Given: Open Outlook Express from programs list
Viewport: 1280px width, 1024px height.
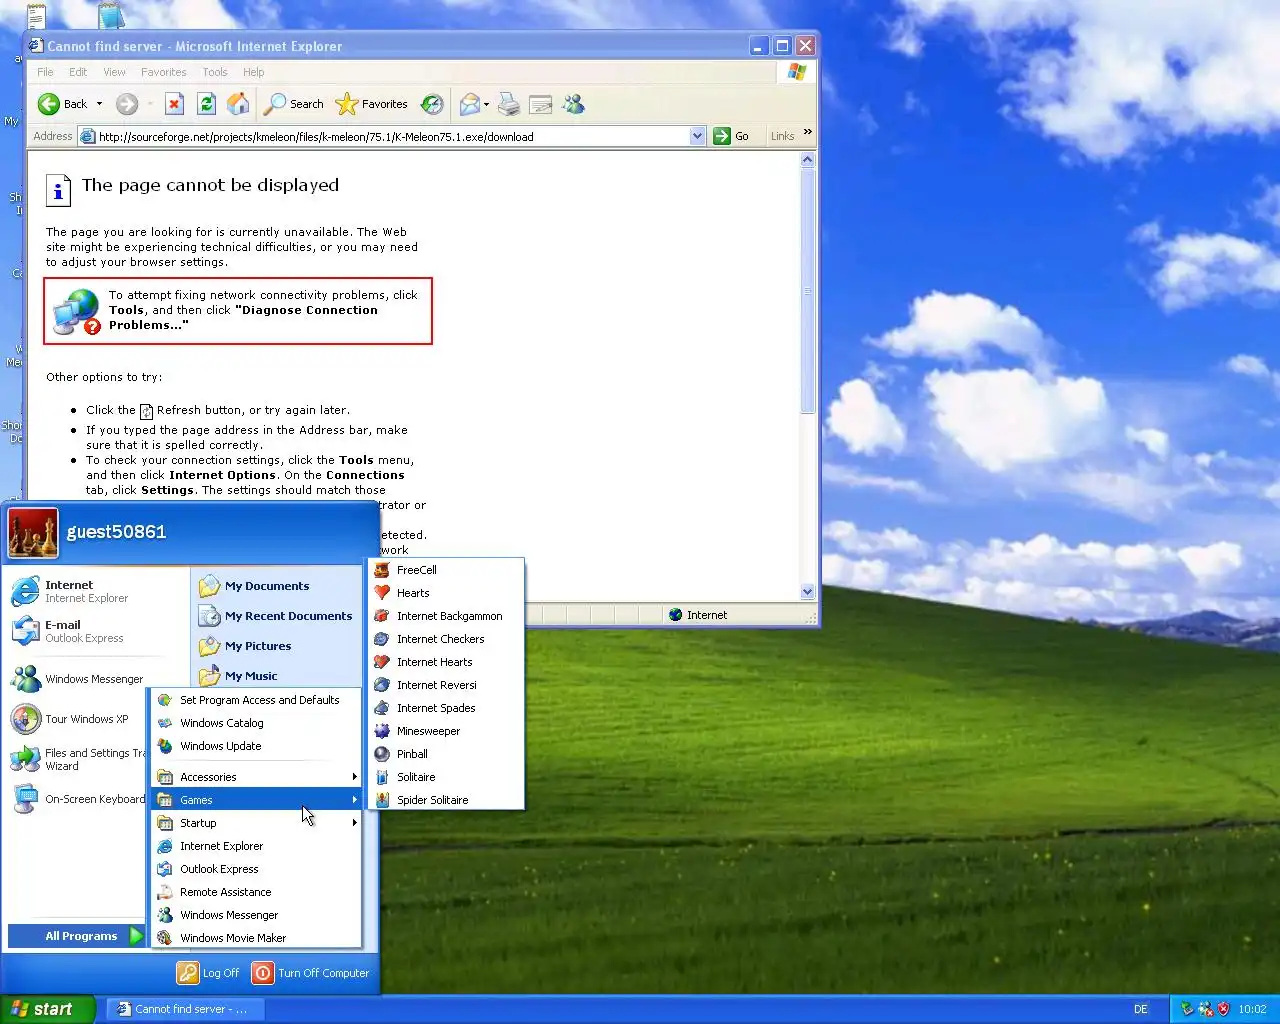Looking at the screenshot, I should (x=256, y=869).
